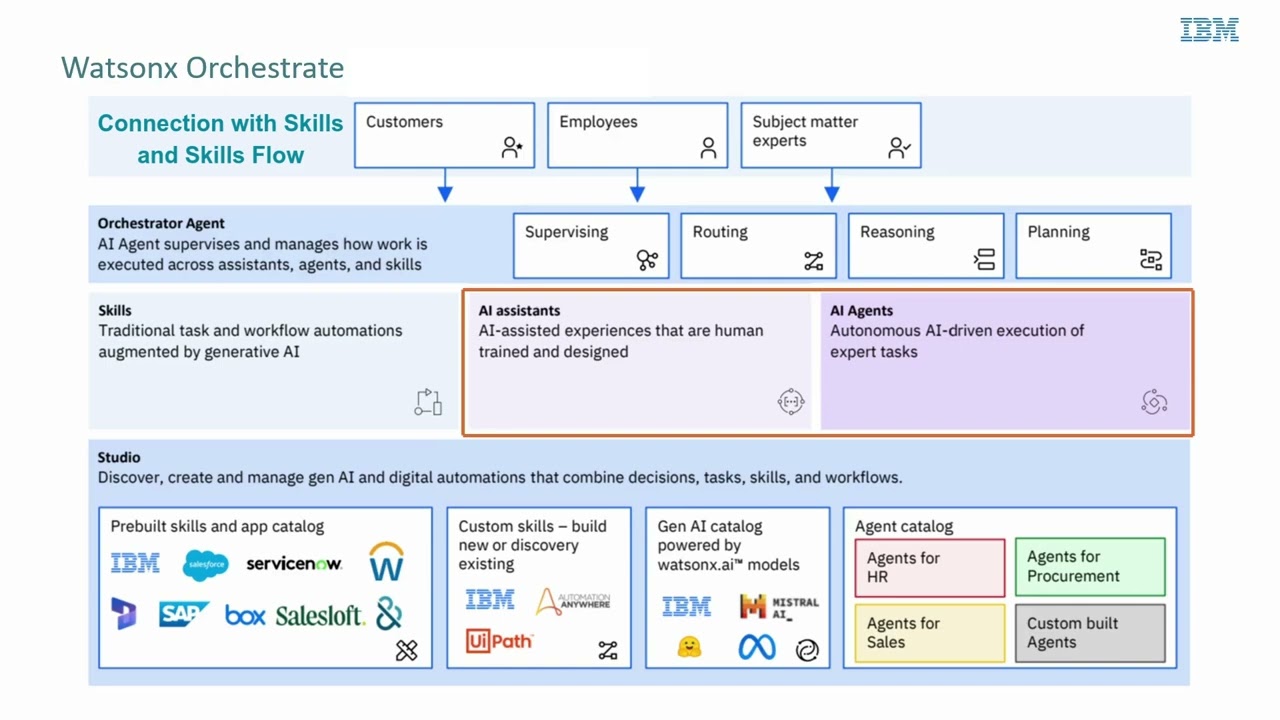This screenshot has height=720, width=1280.
Task: Click the Mistral AI logo
Action: click(779, 606)
